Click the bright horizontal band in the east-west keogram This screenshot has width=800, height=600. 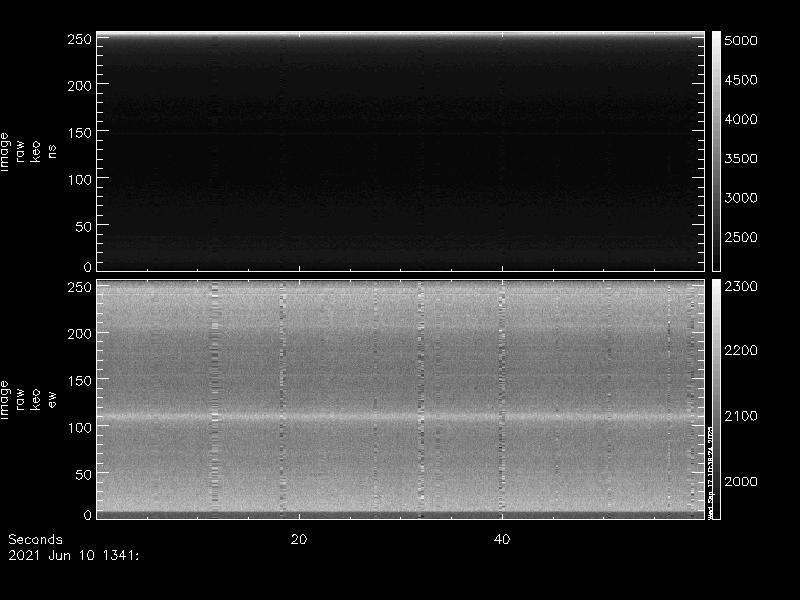coord(400,414)
